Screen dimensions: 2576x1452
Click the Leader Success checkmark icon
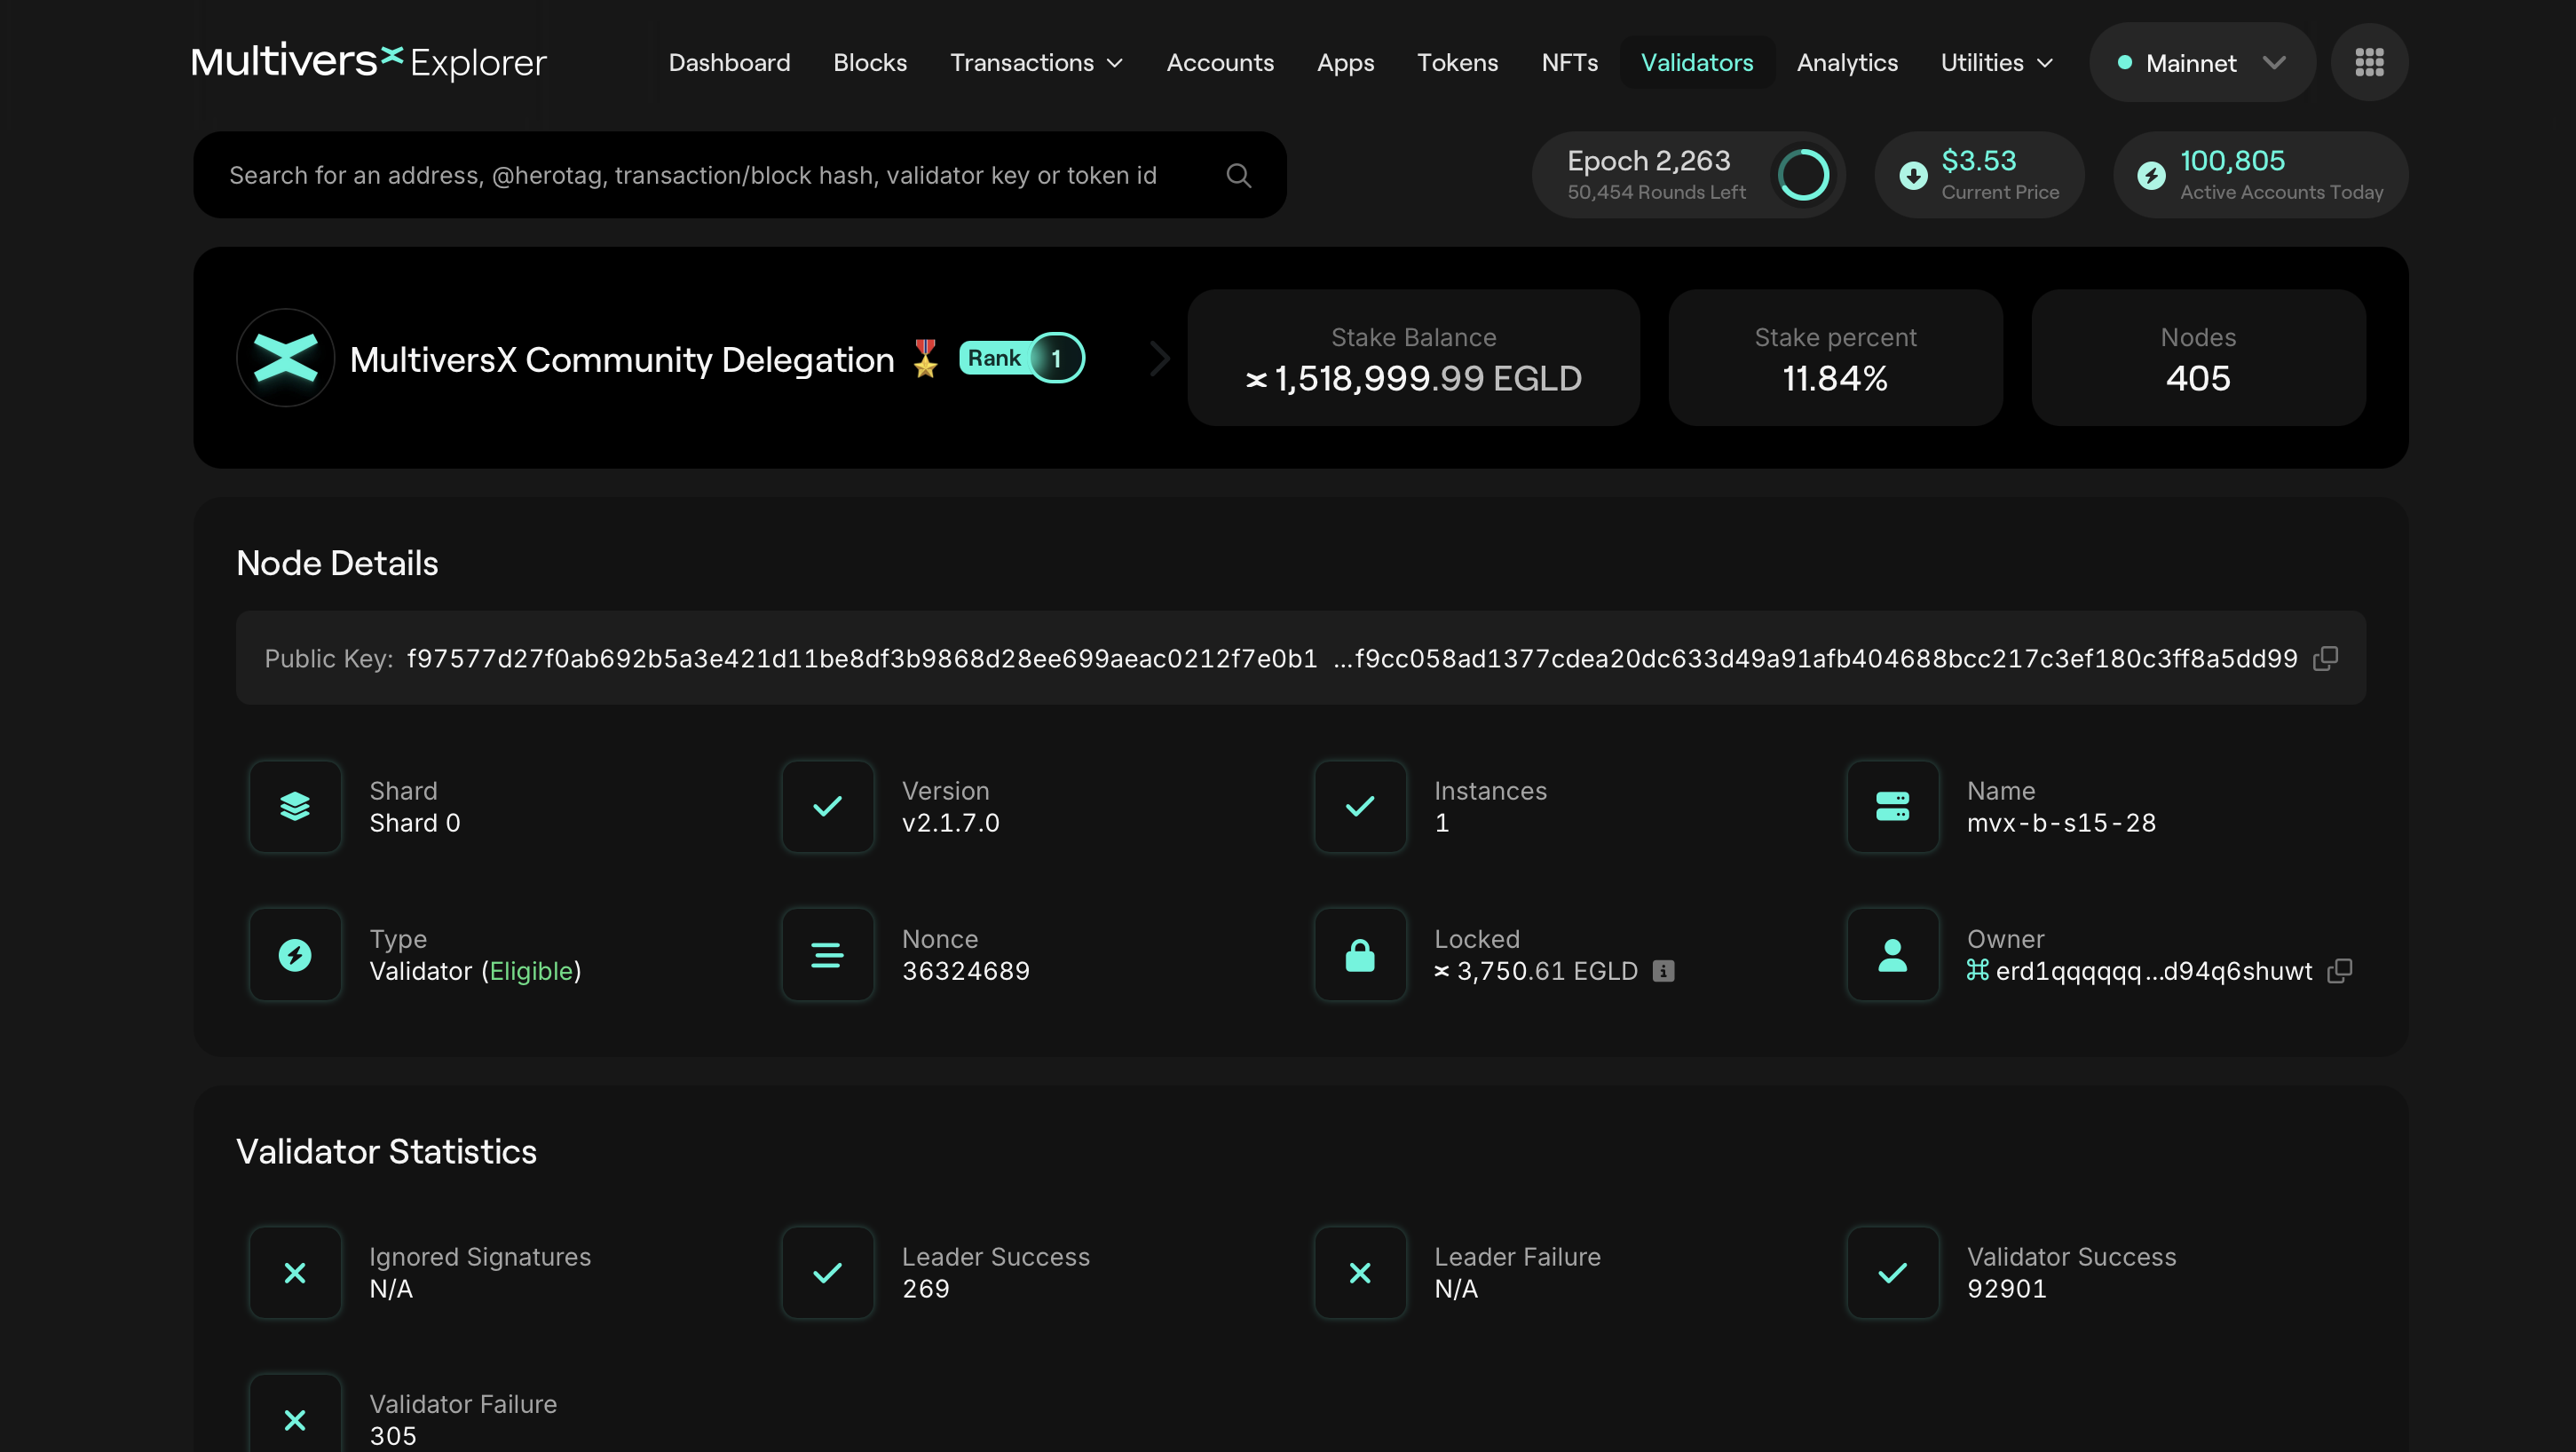(827, 1272)
